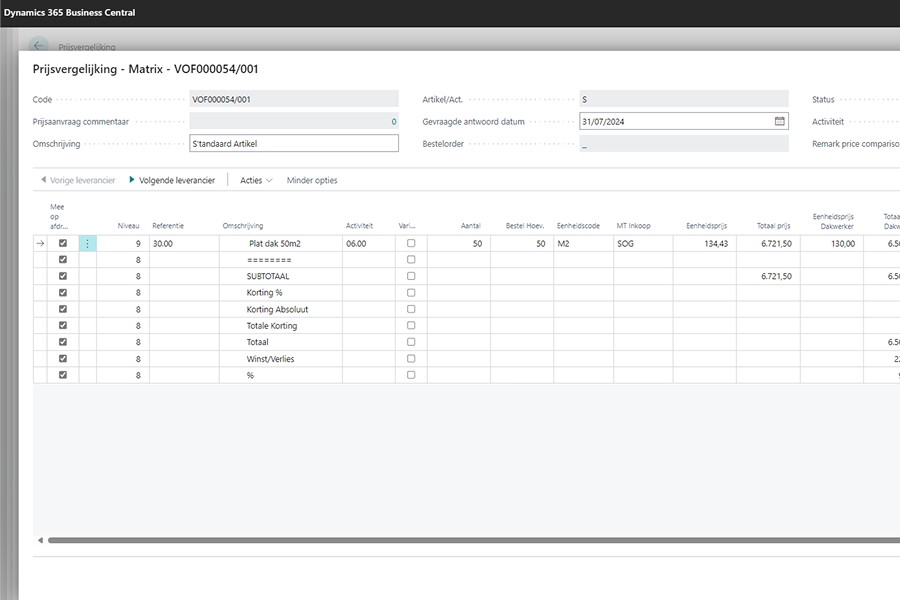
Task: Select row arrow indicator for Plat dak 50m2
Action: tap(41, 244)
